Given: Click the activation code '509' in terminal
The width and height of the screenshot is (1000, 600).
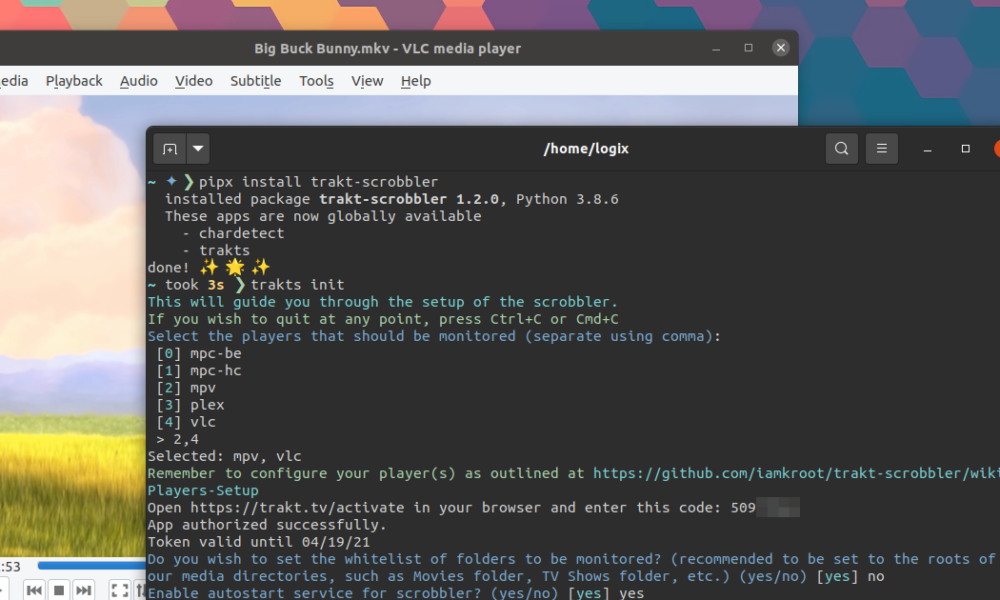Looking at the screenshot, I should (743, 508).
